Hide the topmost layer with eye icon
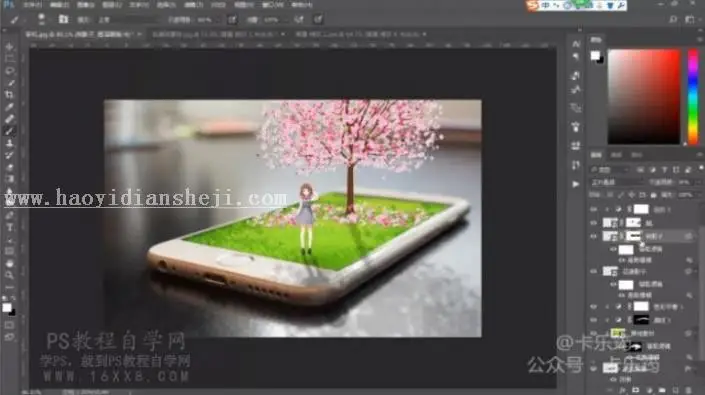705x395 pixels. click(593, 209)
